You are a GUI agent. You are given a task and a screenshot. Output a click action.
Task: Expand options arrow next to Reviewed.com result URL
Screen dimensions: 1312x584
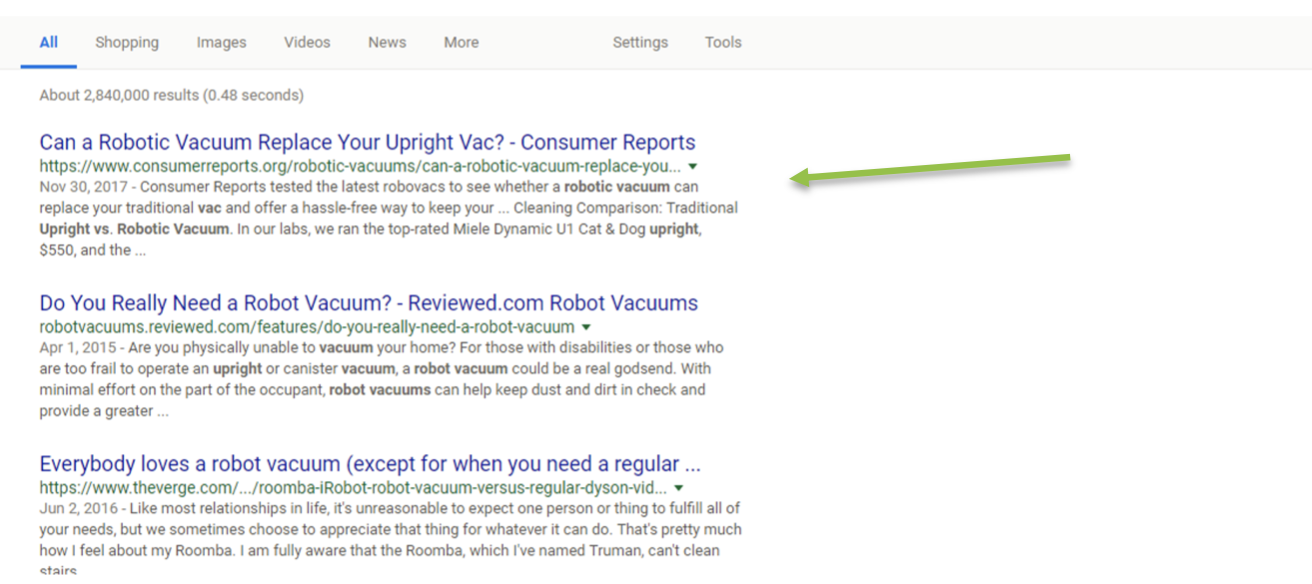tap(586, 326)
